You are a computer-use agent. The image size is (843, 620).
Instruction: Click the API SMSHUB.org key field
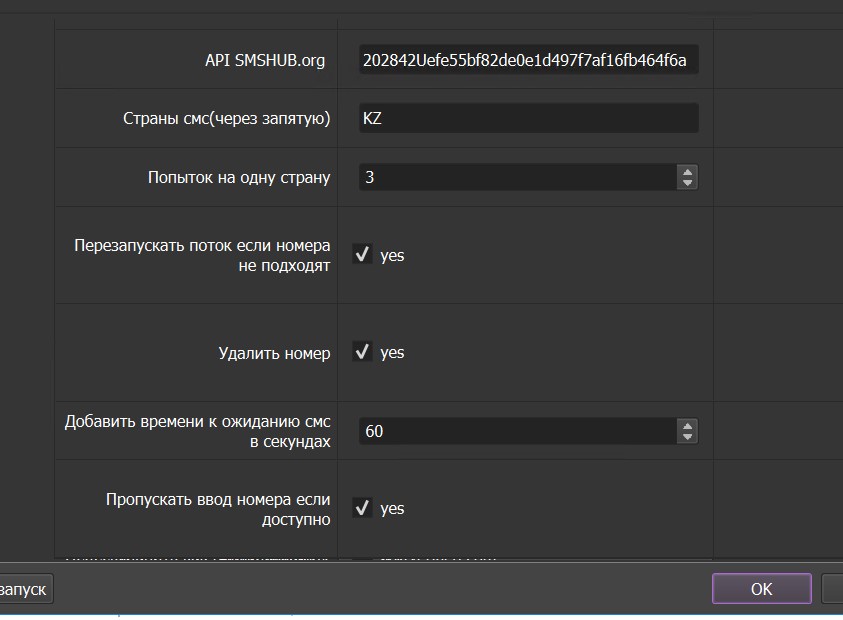click(528, 60)
